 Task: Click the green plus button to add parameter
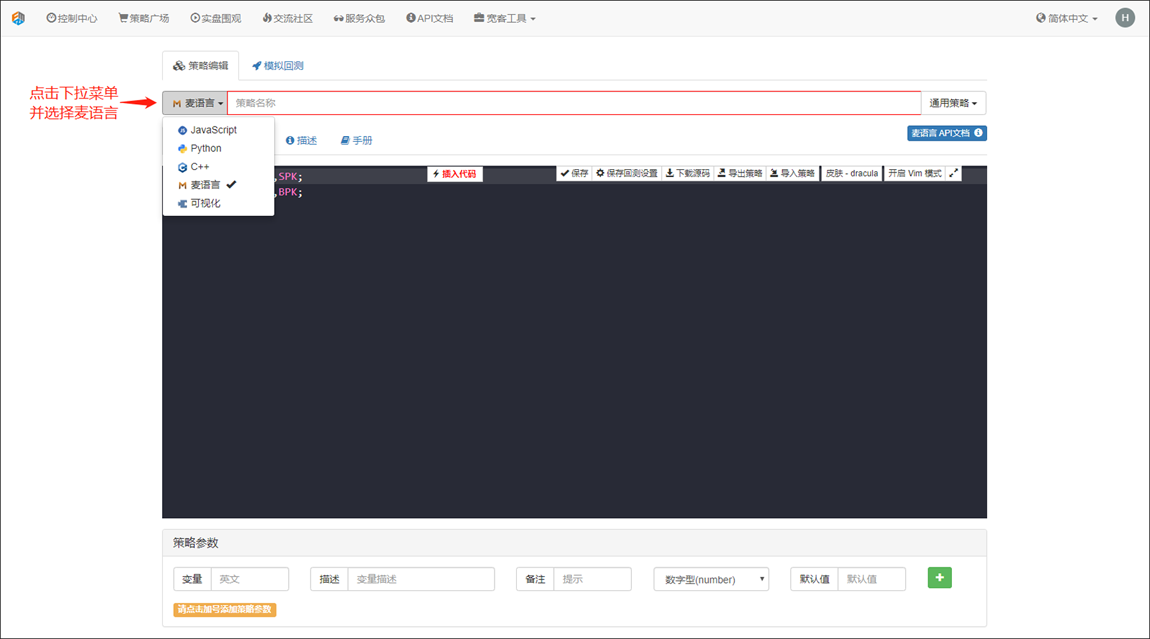click(939, 577)
